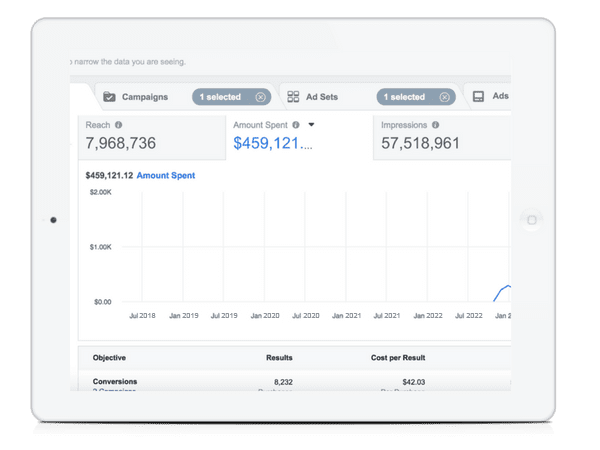Open the Campaigns tab
Viewport: 600px width, 450px height.
tap(145, 97)
